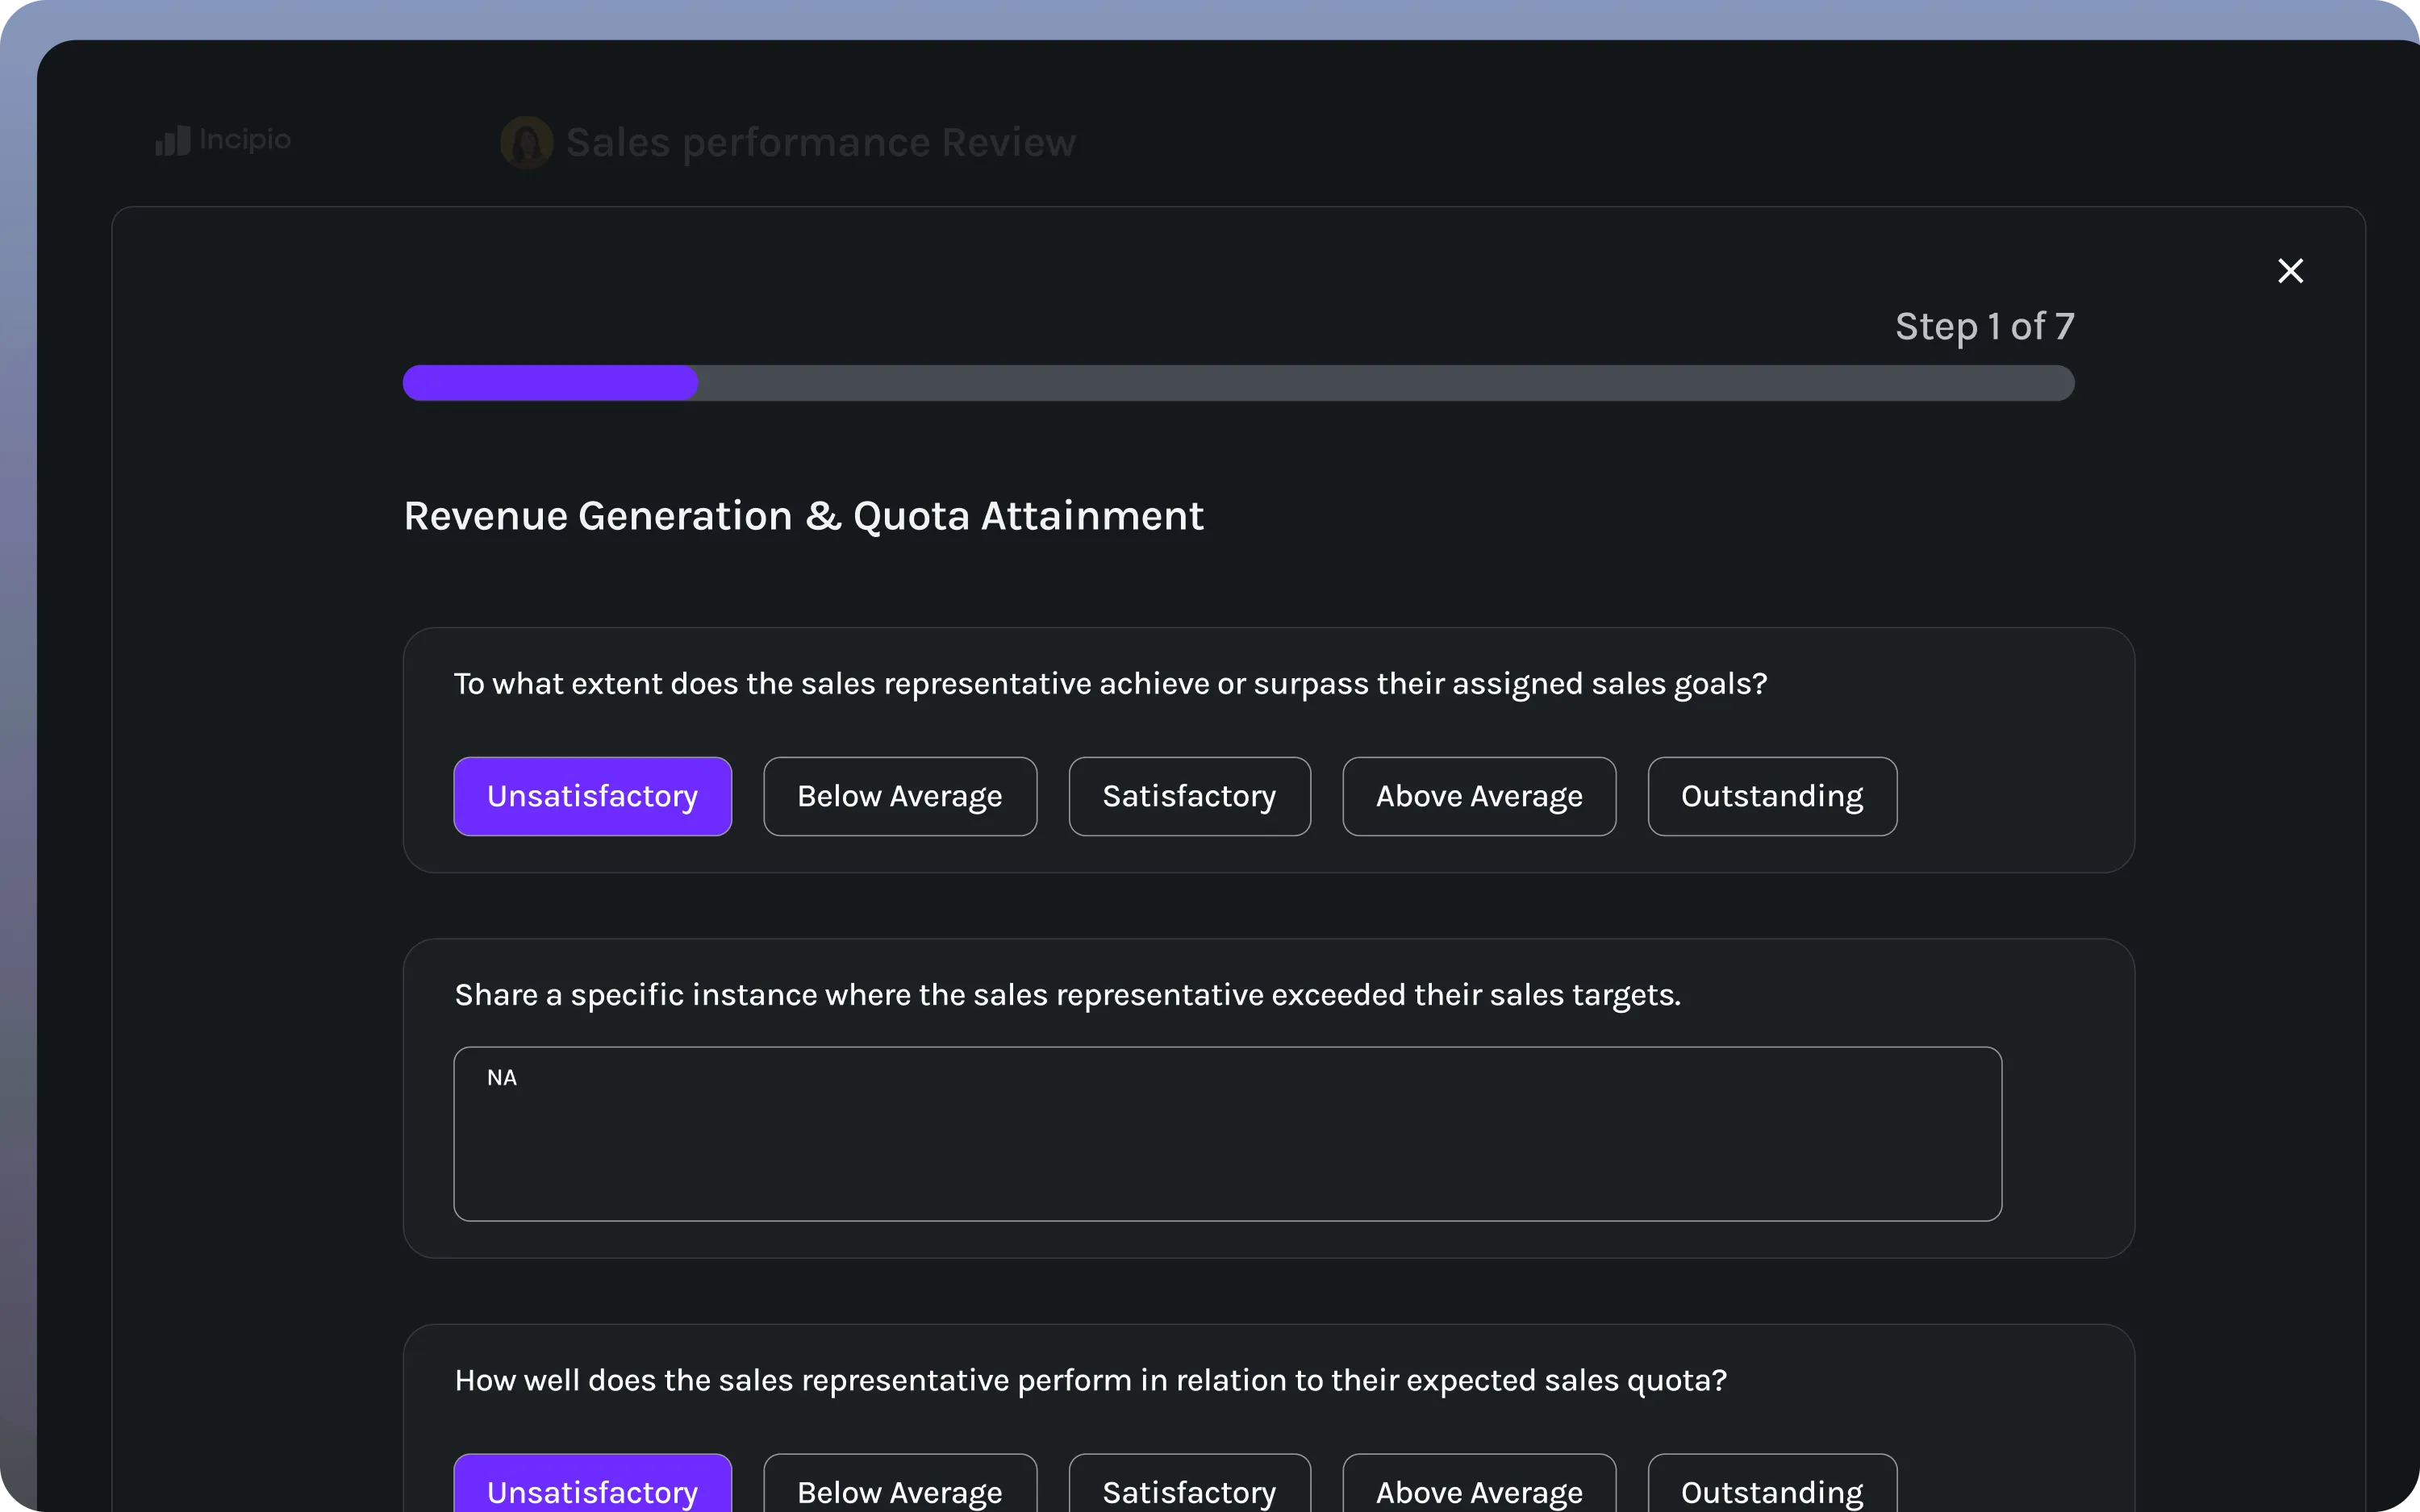Click the purple filled progress bar segment
The width and height of the screenshot is (2420, 1512).
(550, 383)
